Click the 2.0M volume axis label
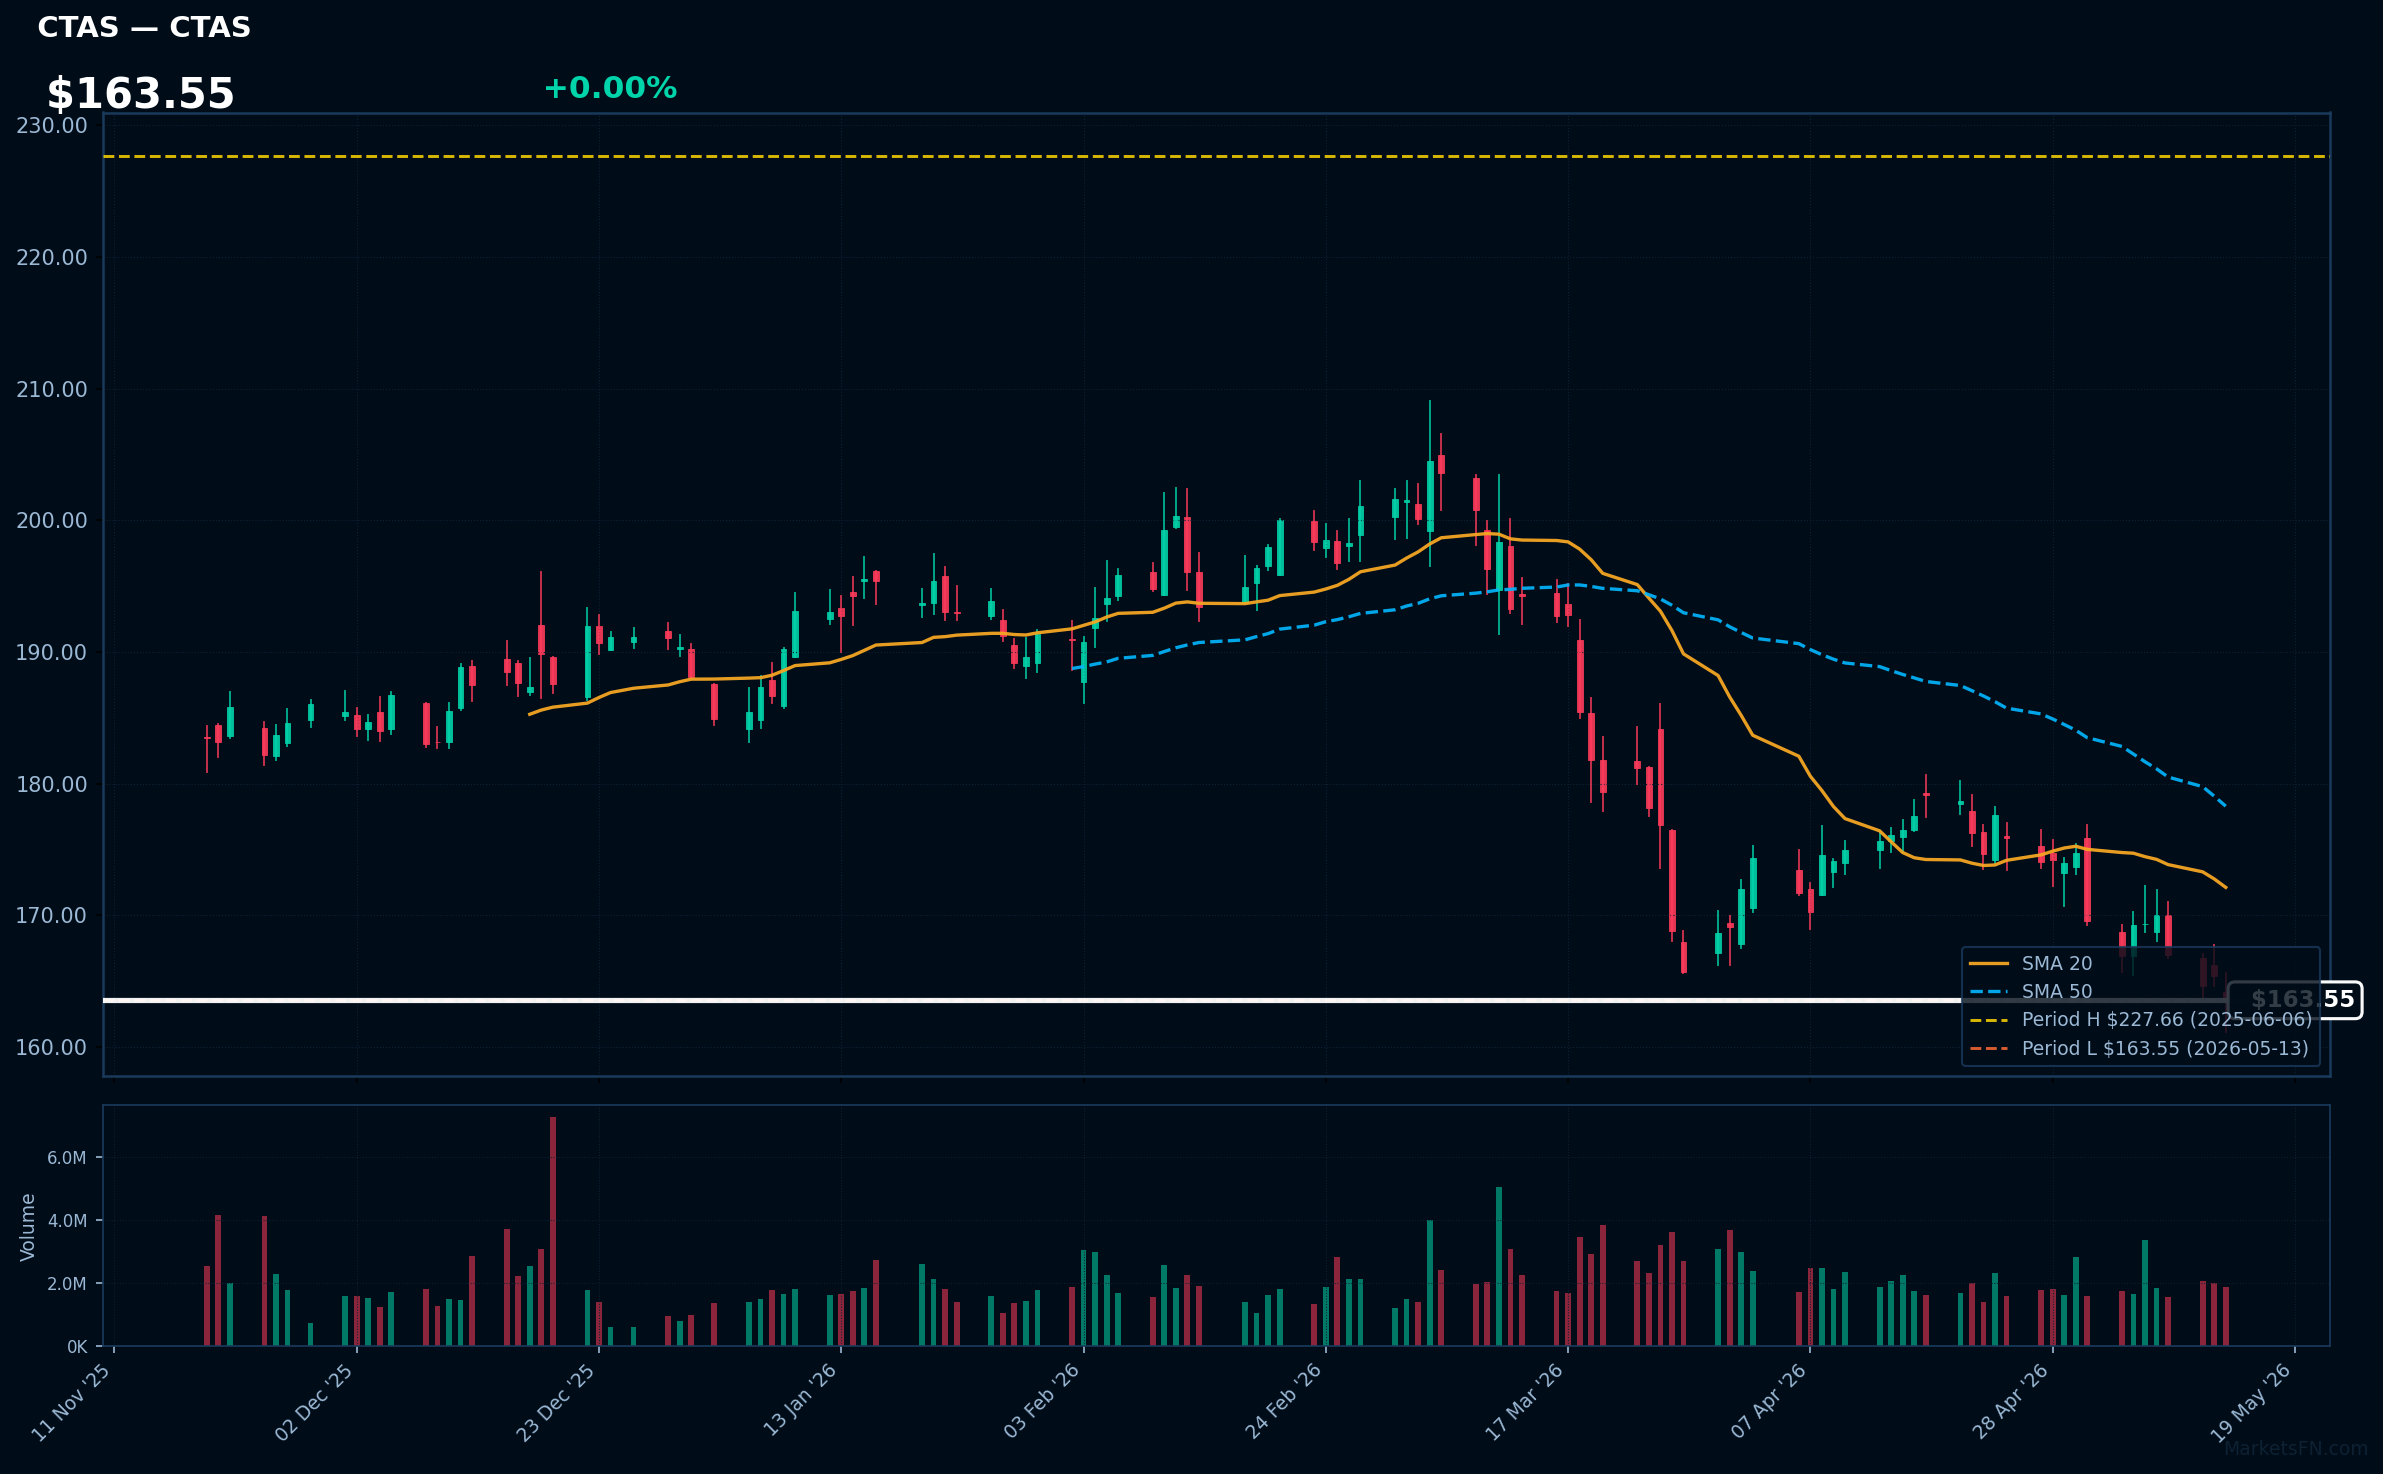This screenshot has width=2383, height=1474. click(67, 1284)
